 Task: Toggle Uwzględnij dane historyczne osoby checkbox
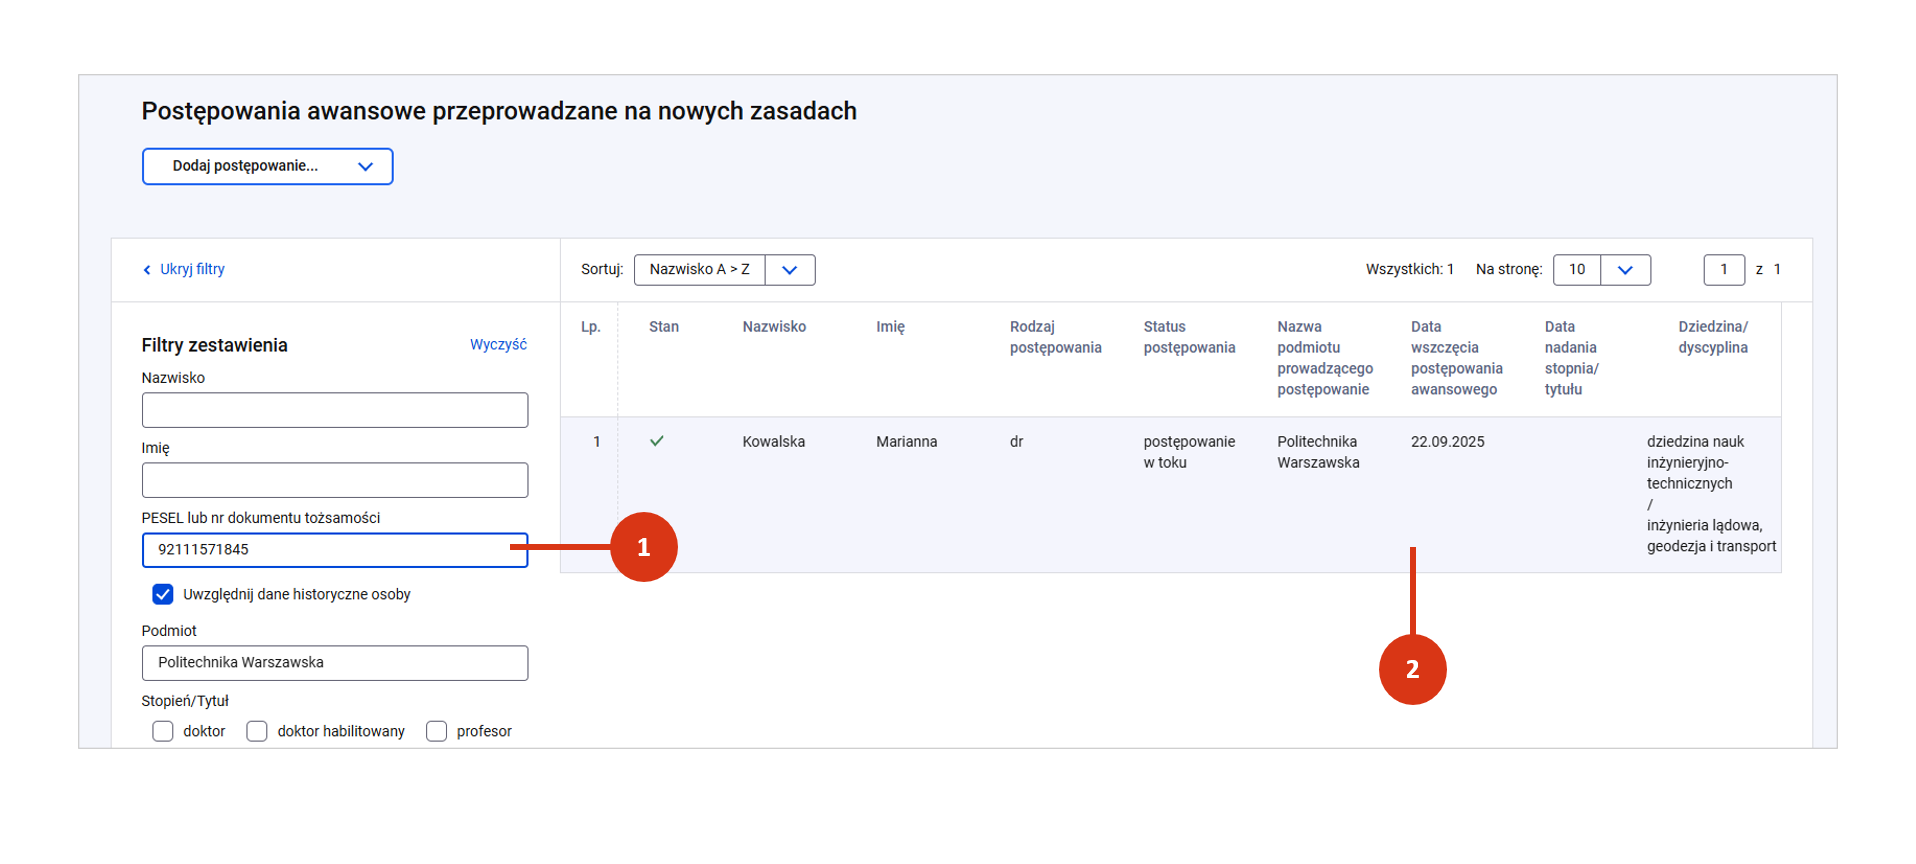163,594
